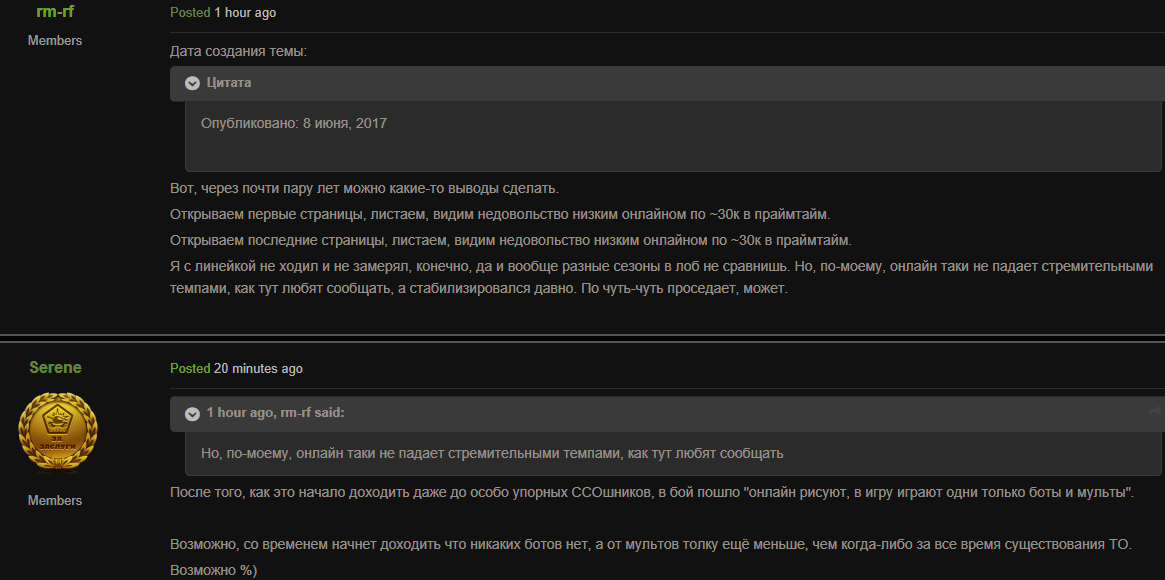Image resolution: width=1165 pixels, height=580 pixels.
Task: Click the 'Цитата' quote header label
Action: click(x=229, y=83)
